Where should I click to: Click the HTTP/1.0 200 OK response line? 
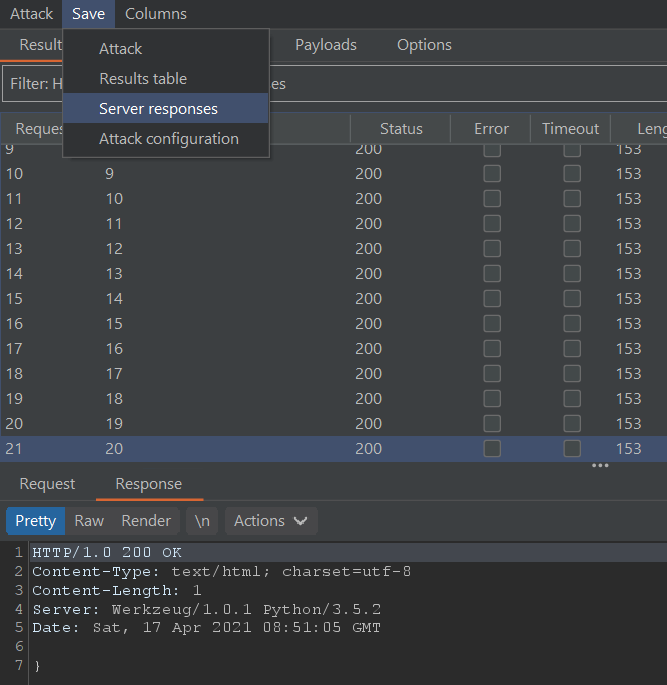click(x=107, y=553)
